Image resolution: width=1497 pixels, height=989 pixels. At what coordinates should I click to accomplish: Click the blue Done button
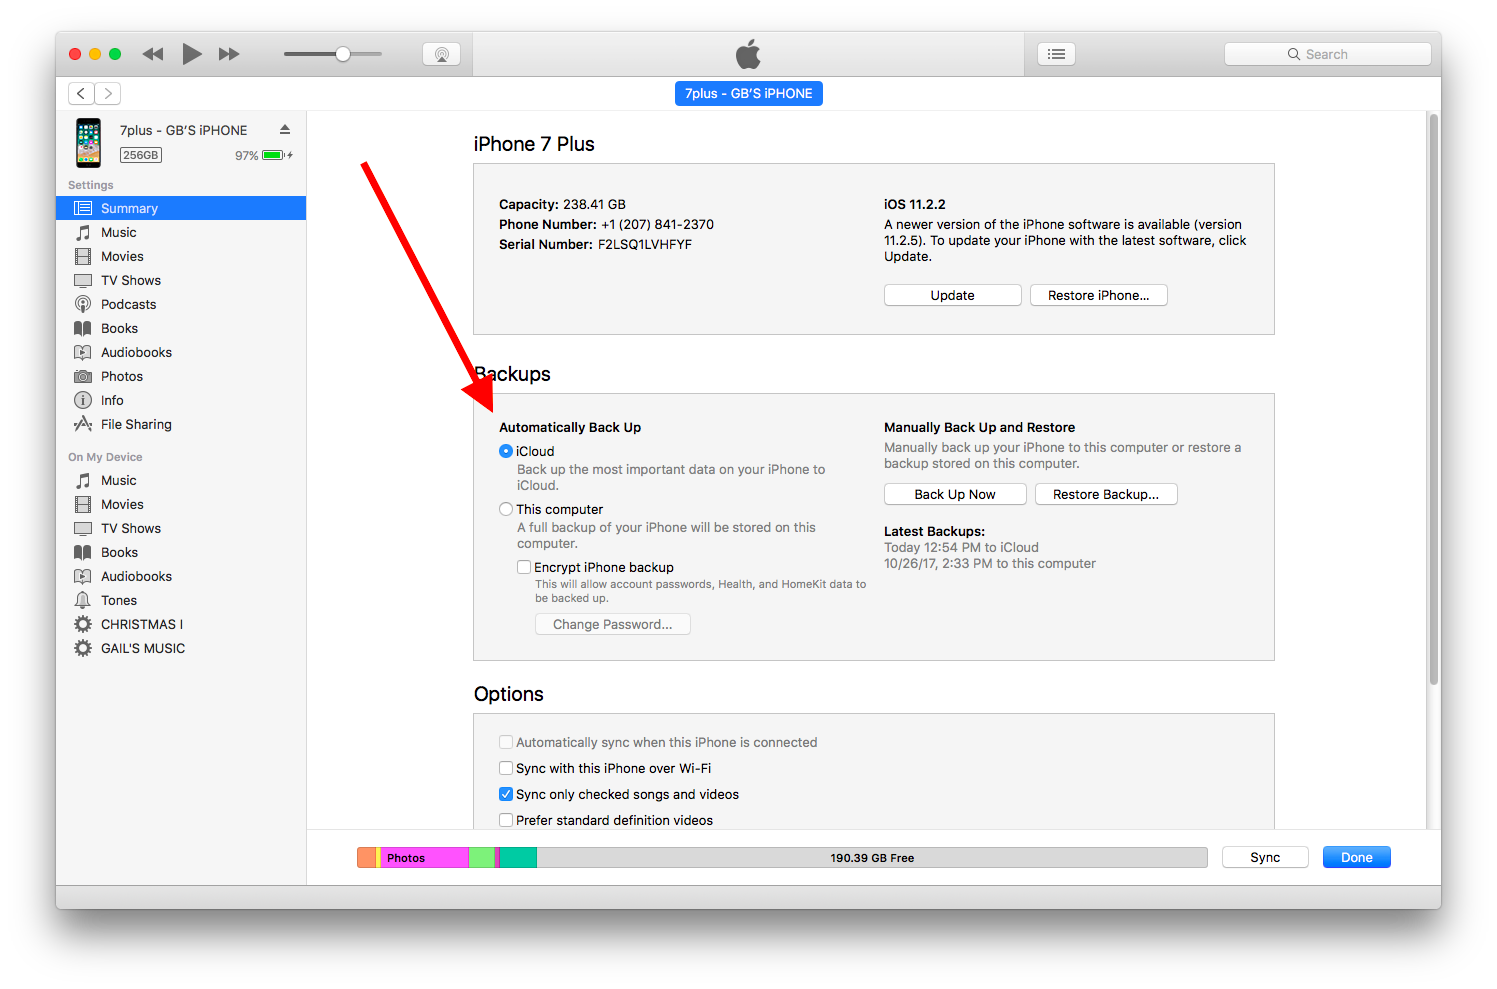click(x=1356, y=857)
